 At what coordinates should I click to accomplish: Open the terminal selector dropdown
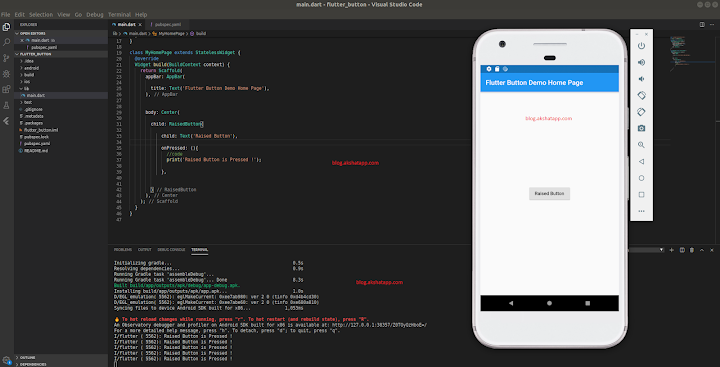tap(646, 250)
